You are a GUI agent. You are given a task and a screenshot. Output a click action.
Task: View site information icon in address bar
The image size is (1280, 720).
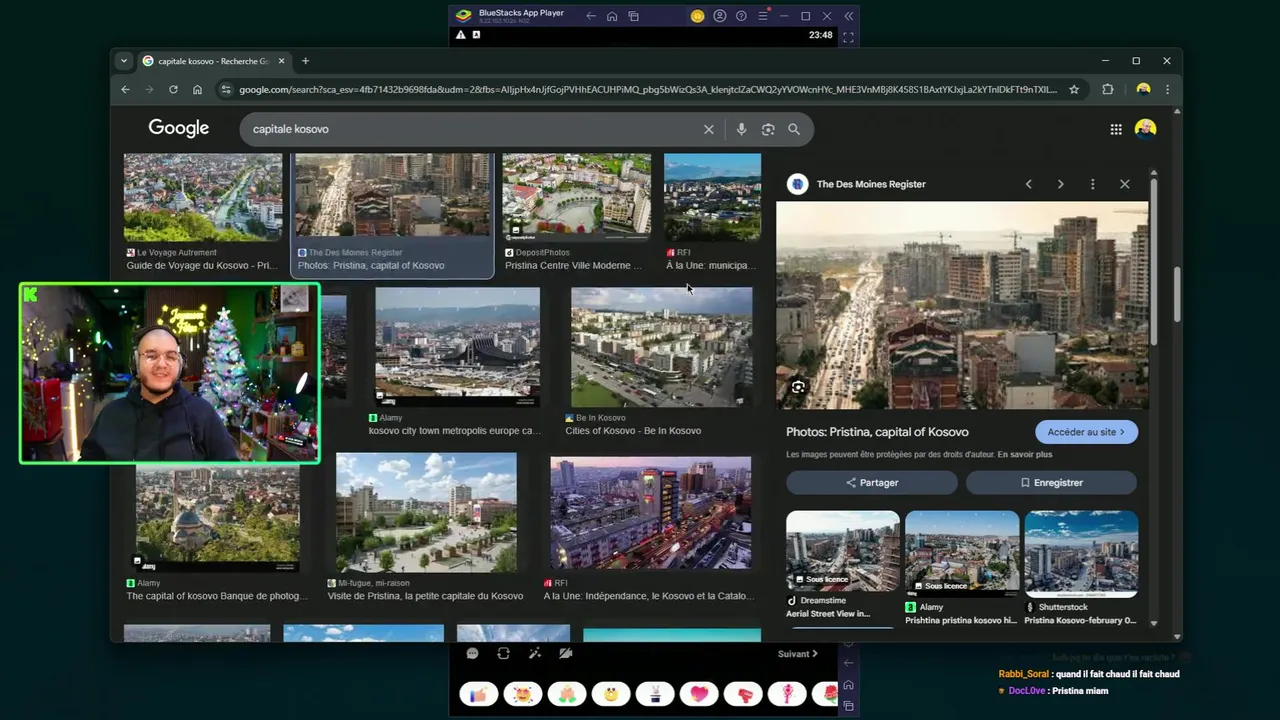click(226, 89)
